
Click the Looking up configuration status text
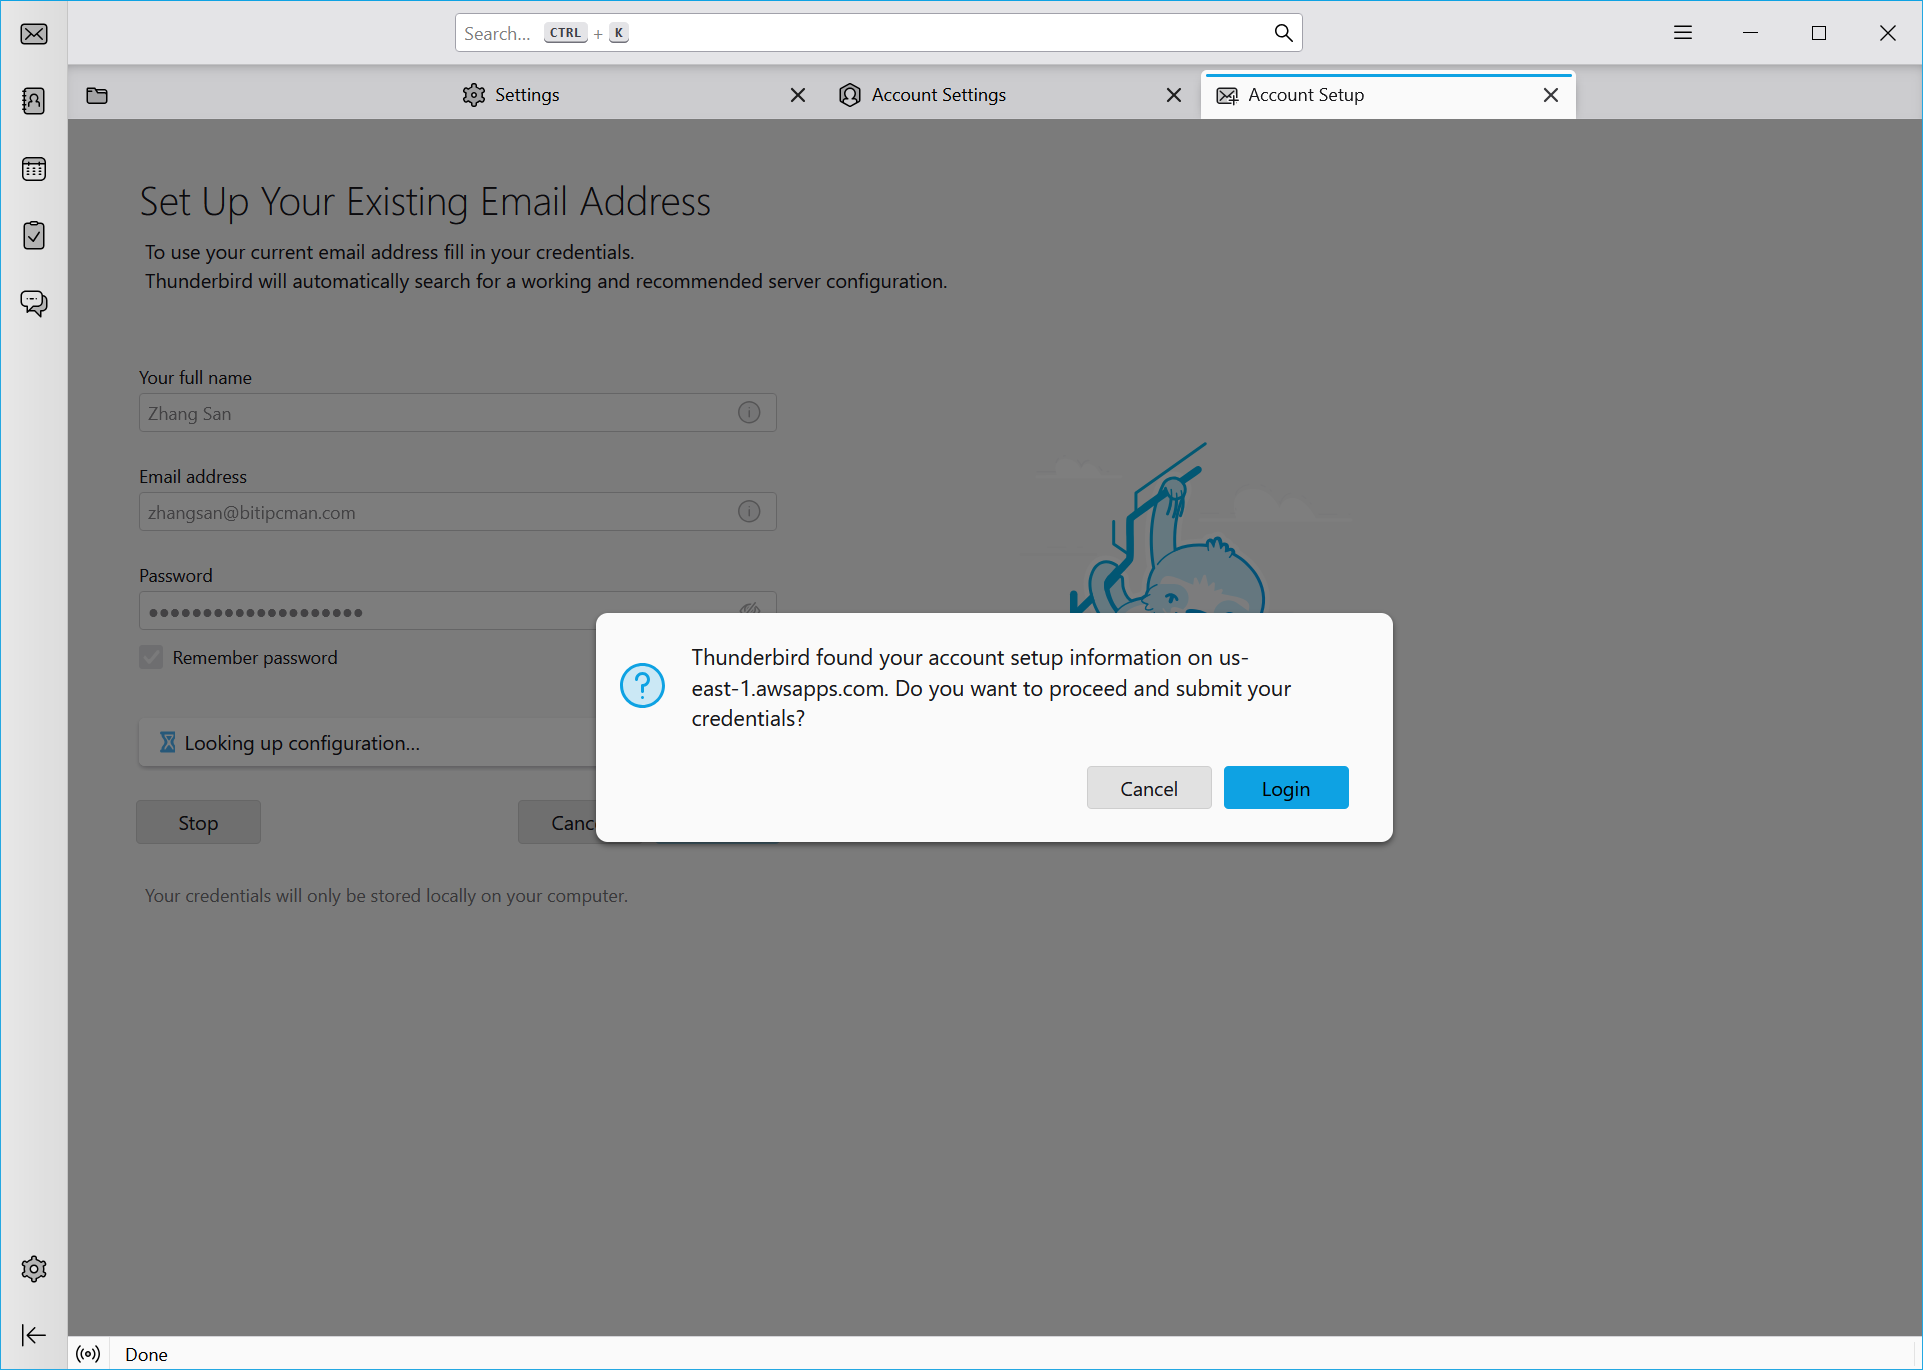pos(302,743)
